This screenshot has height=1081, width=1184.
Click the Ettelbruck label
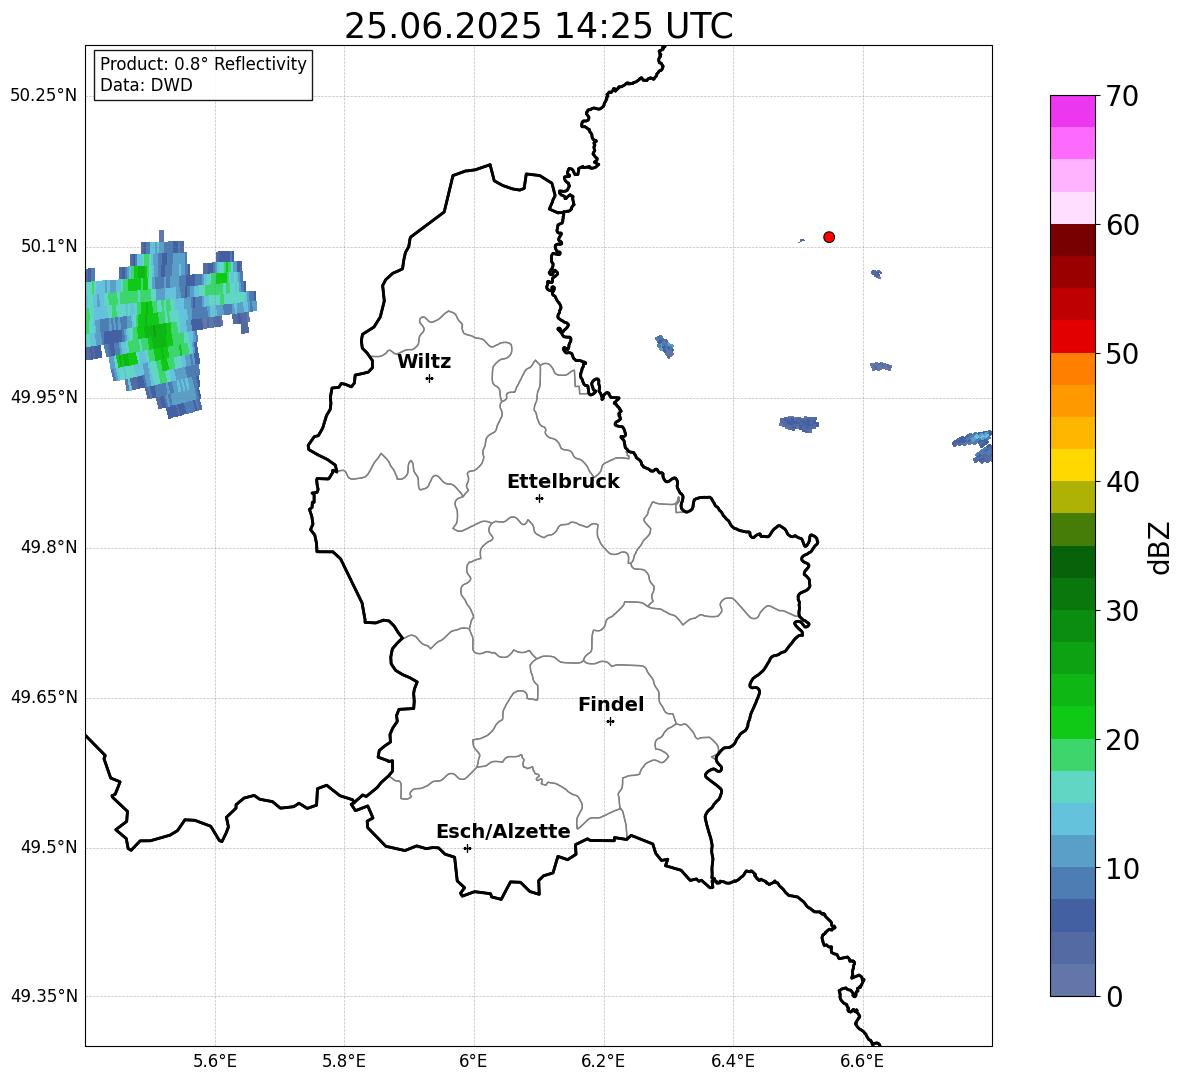coord(563,482)
